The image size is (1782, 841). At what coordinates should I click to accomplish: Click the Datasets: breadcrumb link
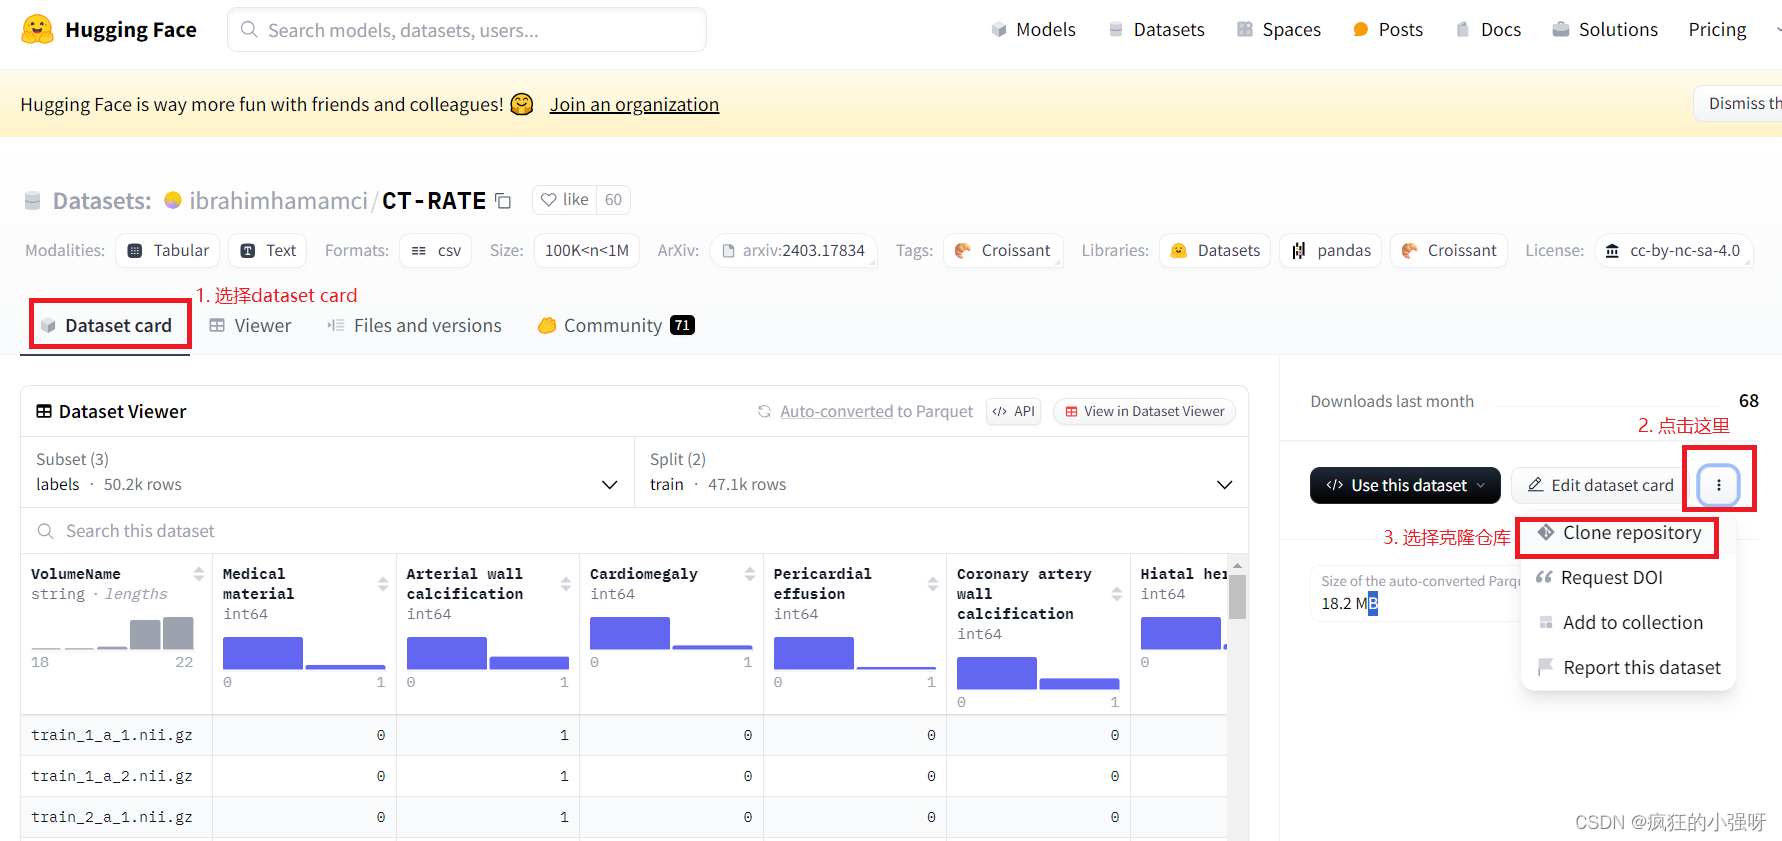pyautogui.click(x=102, y=201)
